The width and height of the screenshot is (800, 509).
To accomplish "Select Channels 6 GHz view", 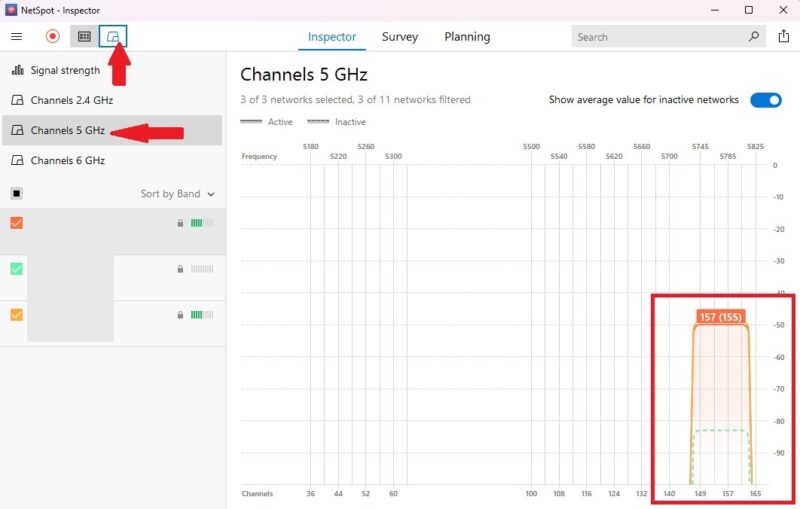I will click(x=67, y=160).
